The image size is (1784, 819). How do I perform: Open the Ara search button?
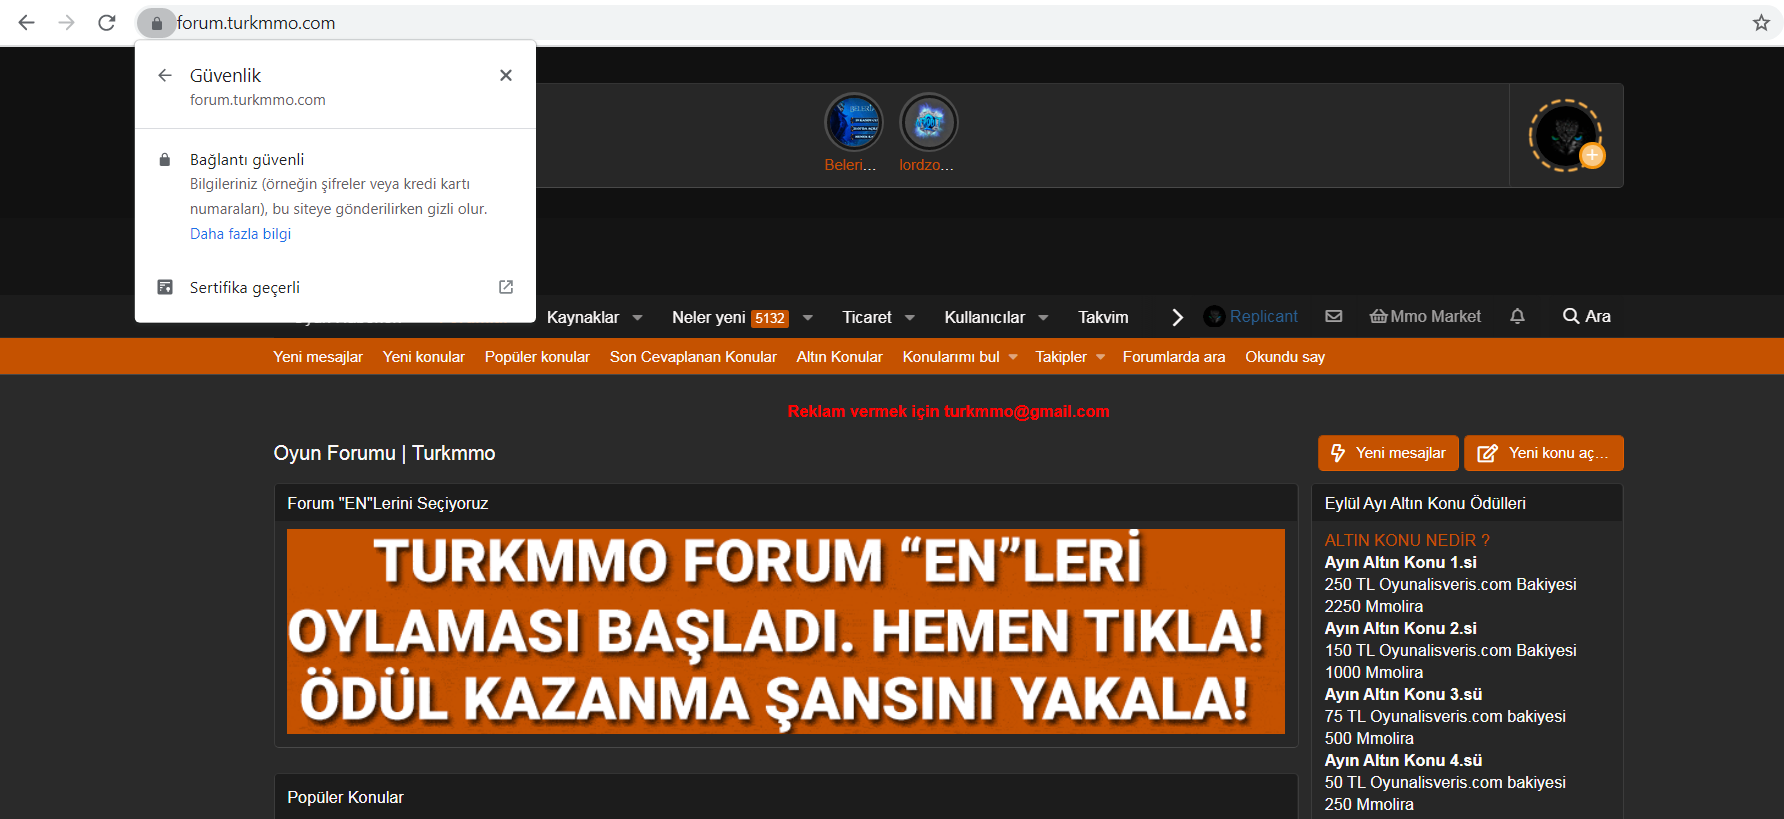point(1586,316)
